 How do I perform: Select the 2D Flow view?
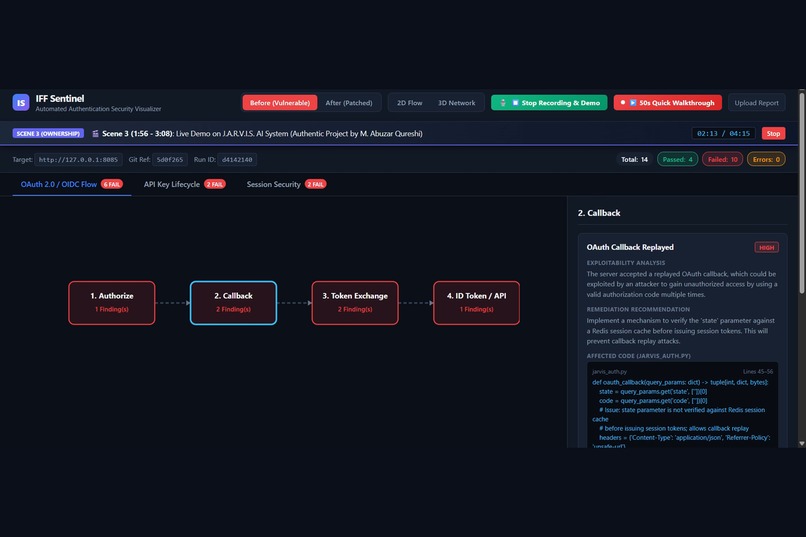409,103
